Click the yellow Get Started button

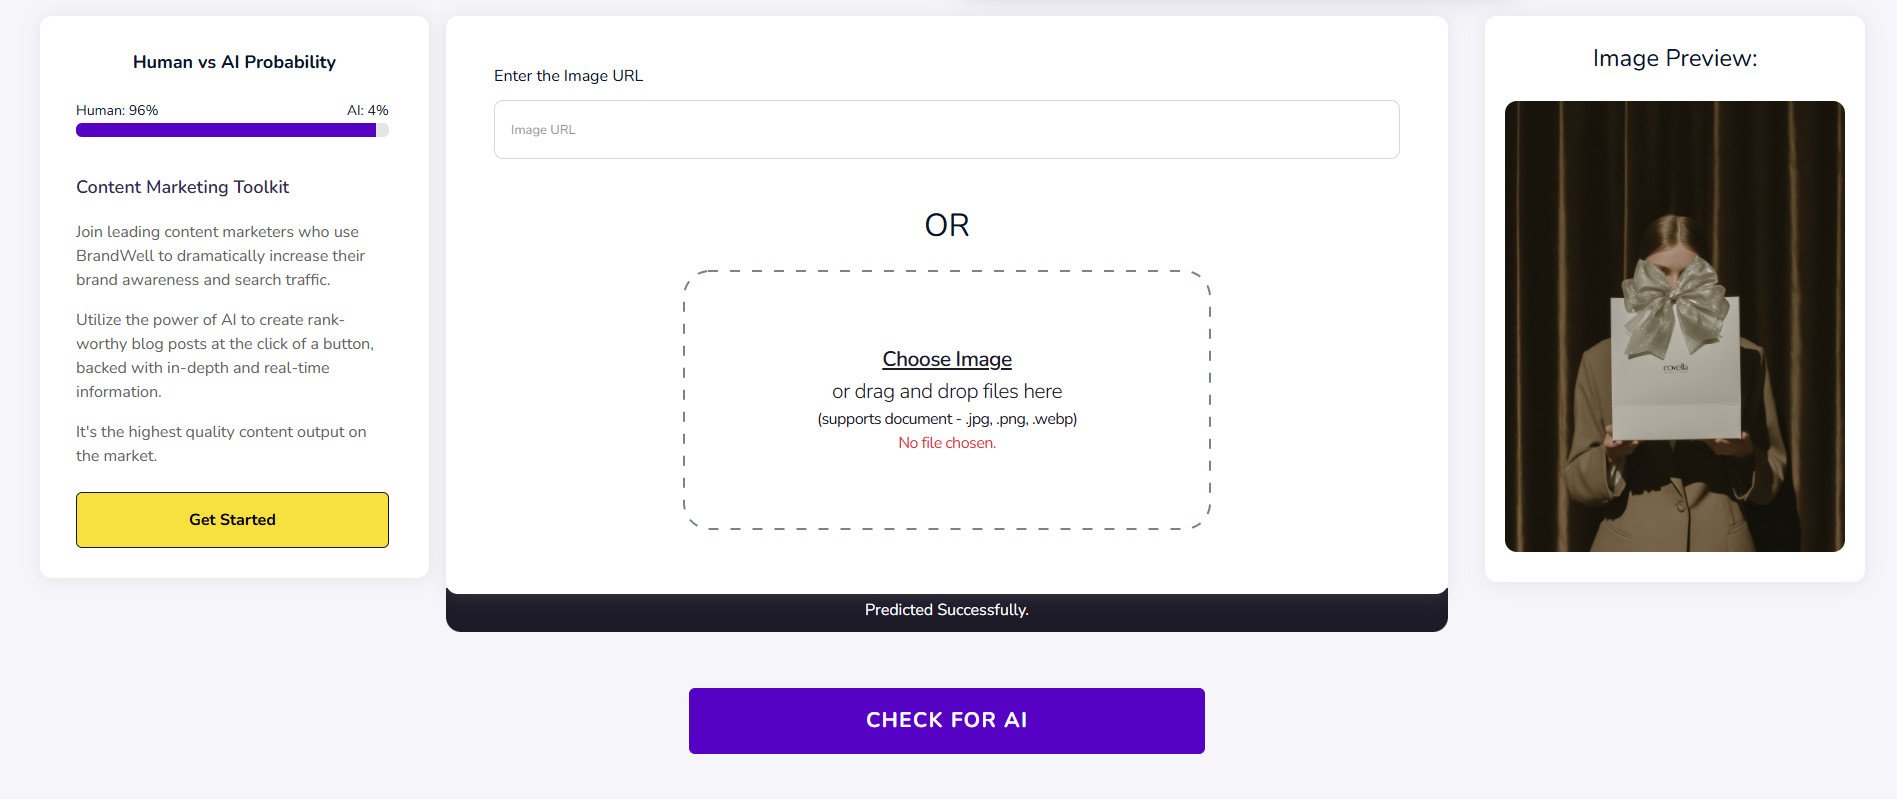[x=232, y=520]
